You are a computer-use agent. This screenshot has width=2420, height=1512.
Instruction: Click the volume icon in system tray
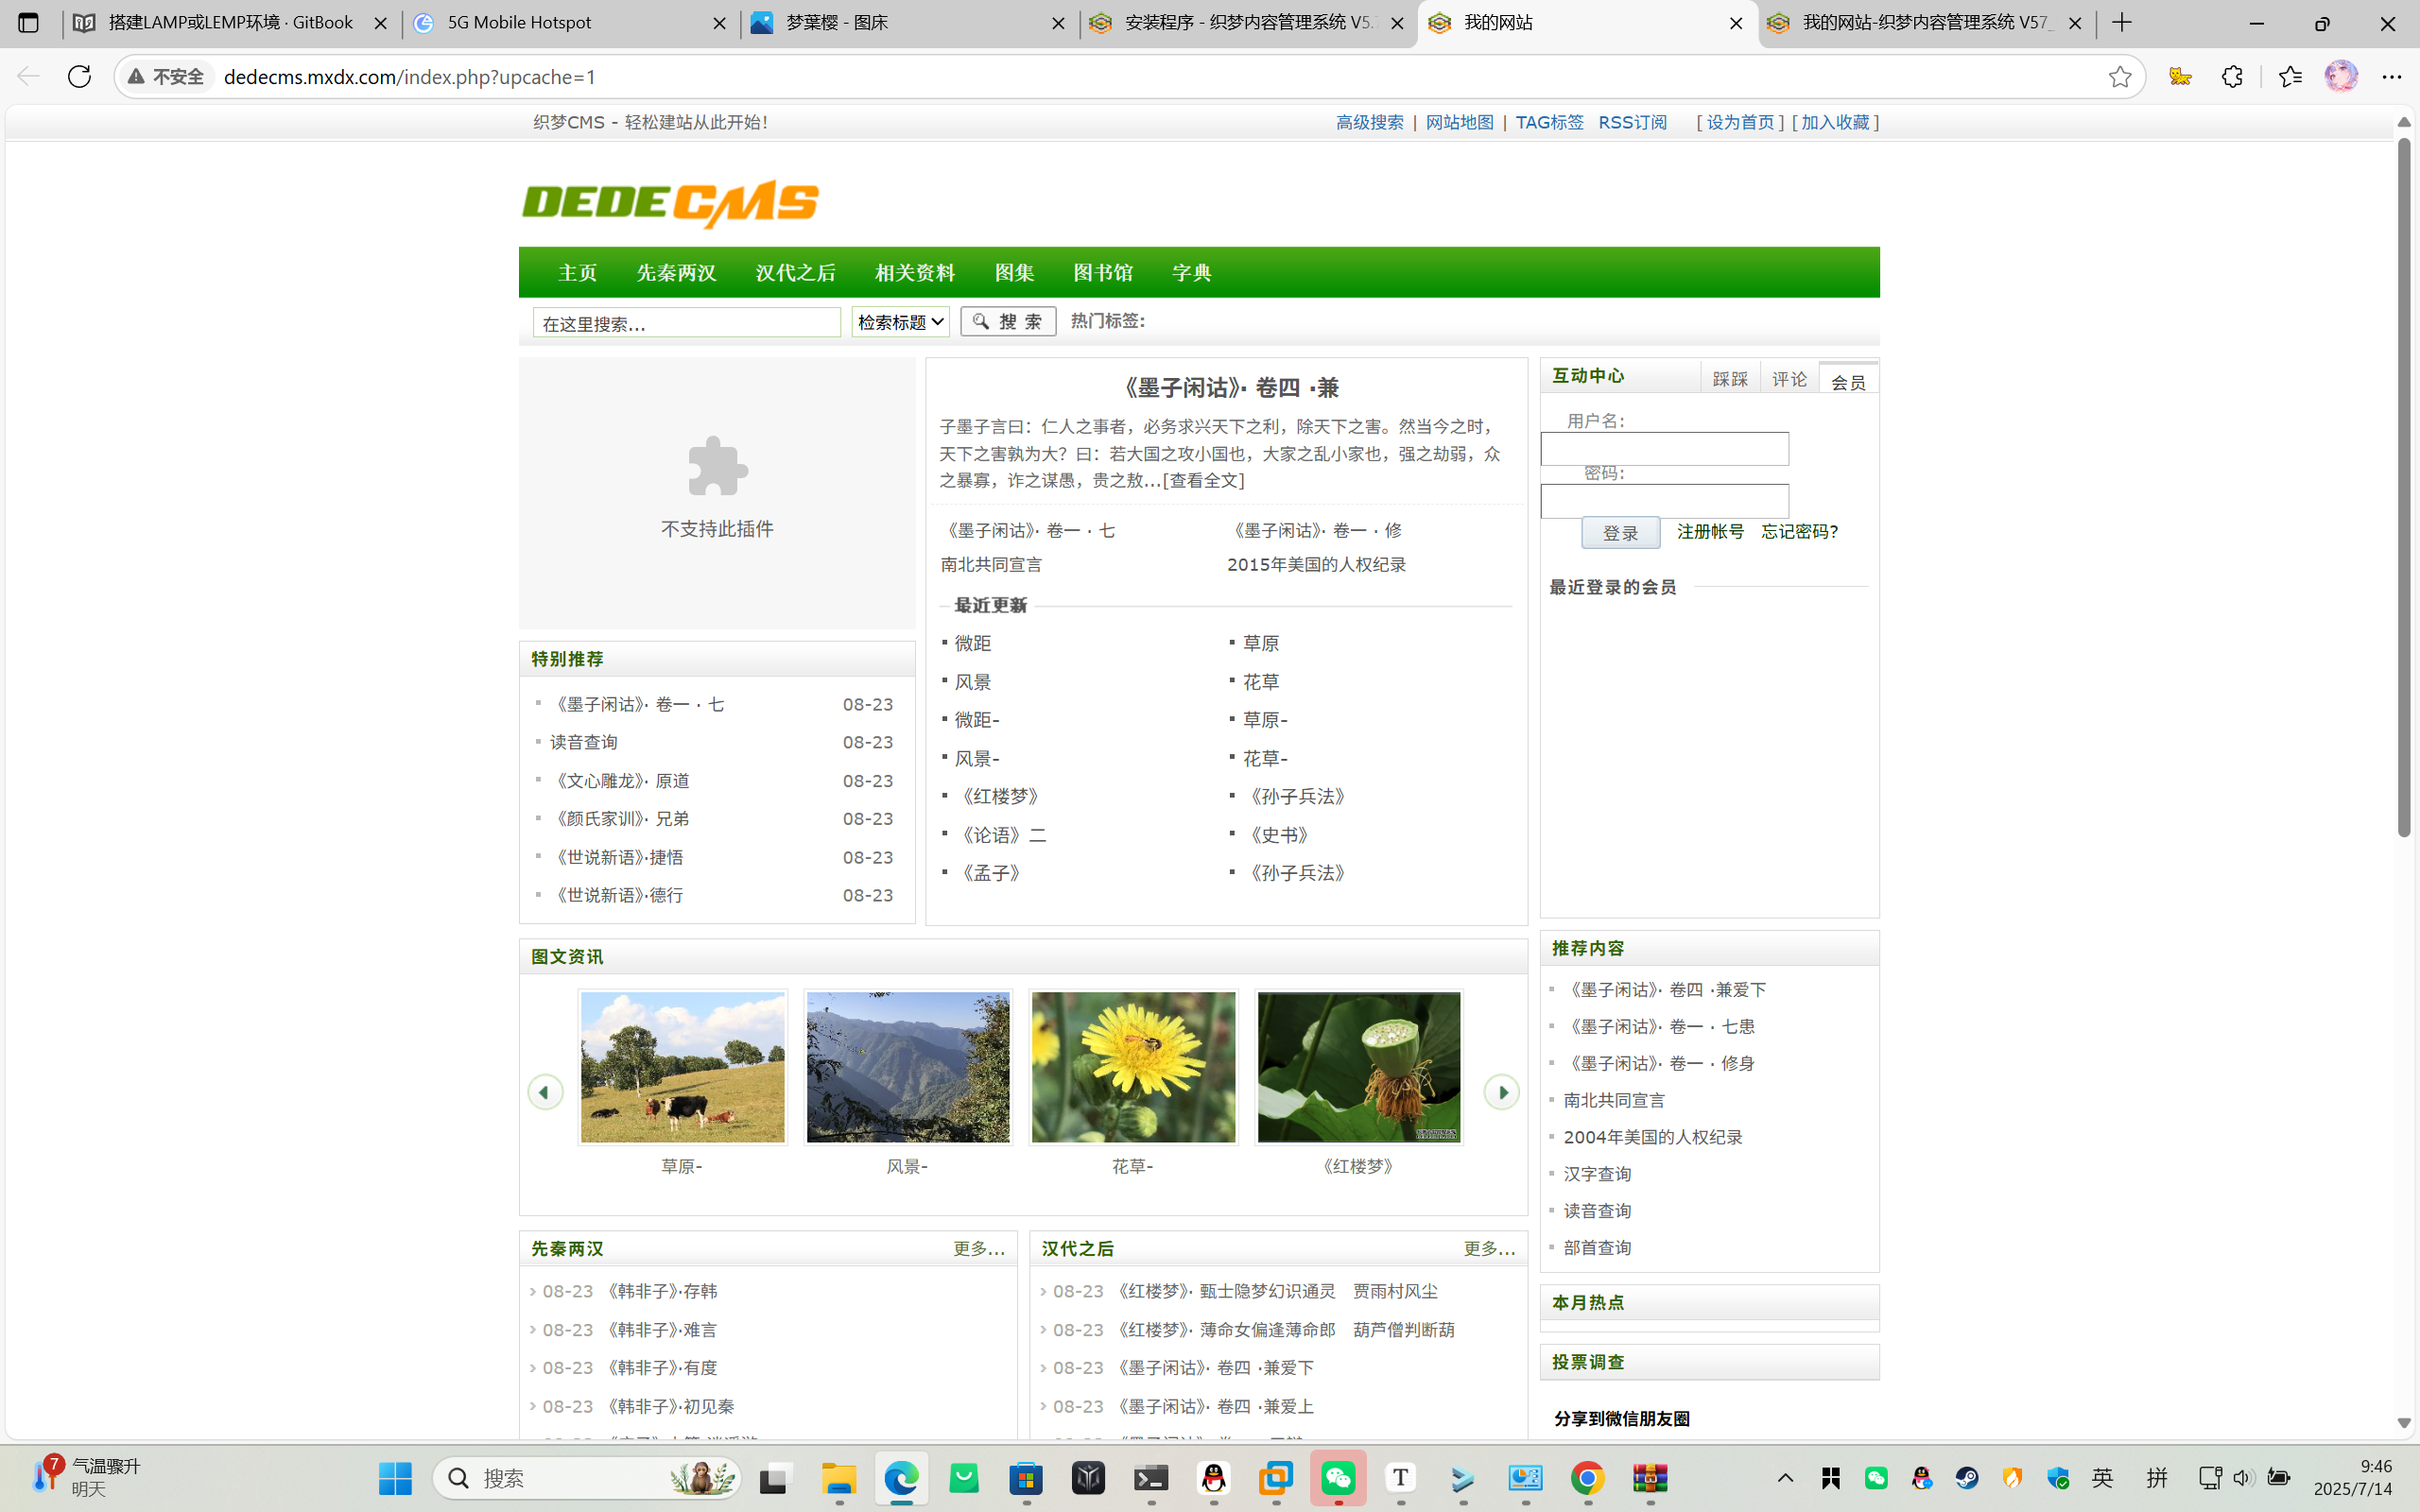(x=2243, y=1478)
